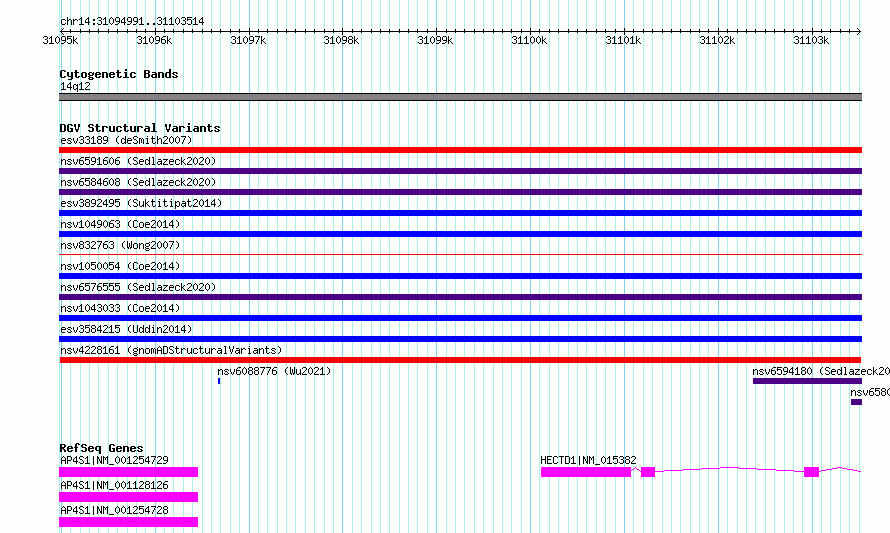Screen dimensions: 890x533
Task: Select the nsv1043033 (Coe2014) variant label
Action: [120, 308]
